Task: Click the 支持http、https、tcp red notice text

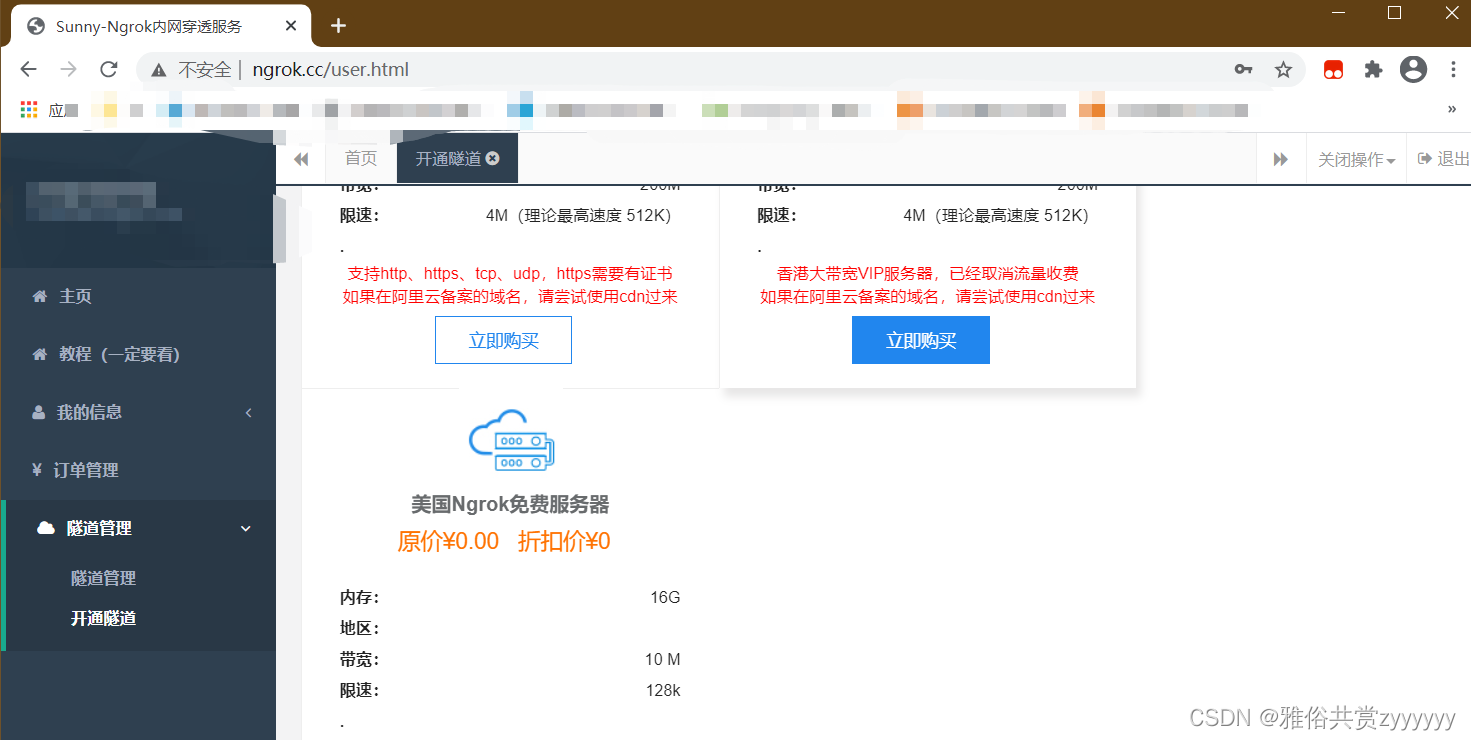Action: coord(510,273)
